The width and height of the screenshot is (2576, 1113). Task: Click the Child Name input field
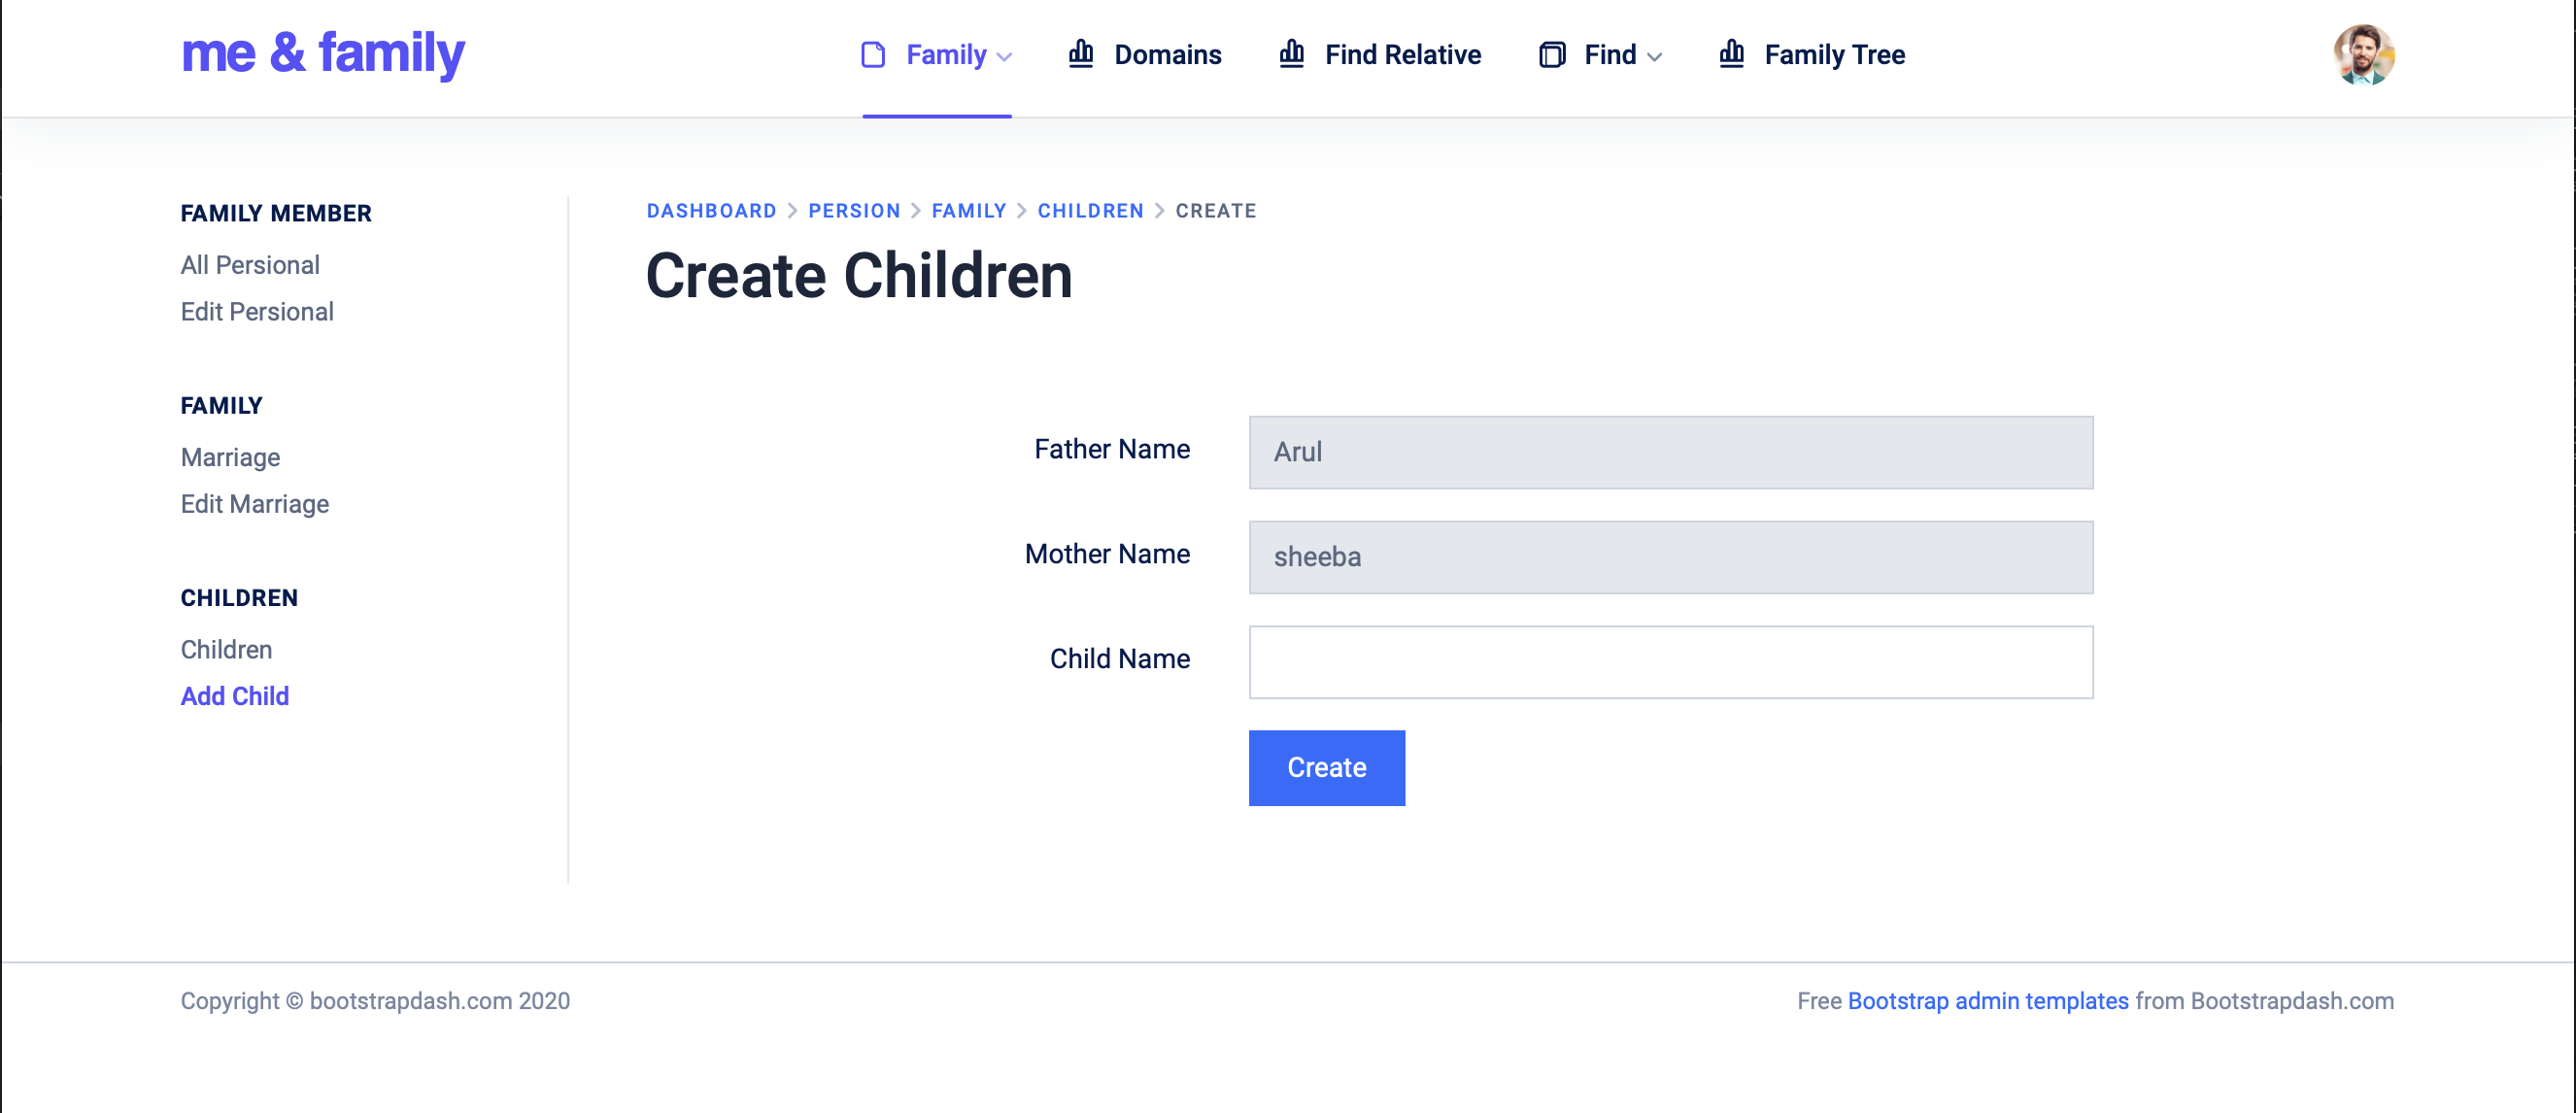click(x=1670, y=662)
